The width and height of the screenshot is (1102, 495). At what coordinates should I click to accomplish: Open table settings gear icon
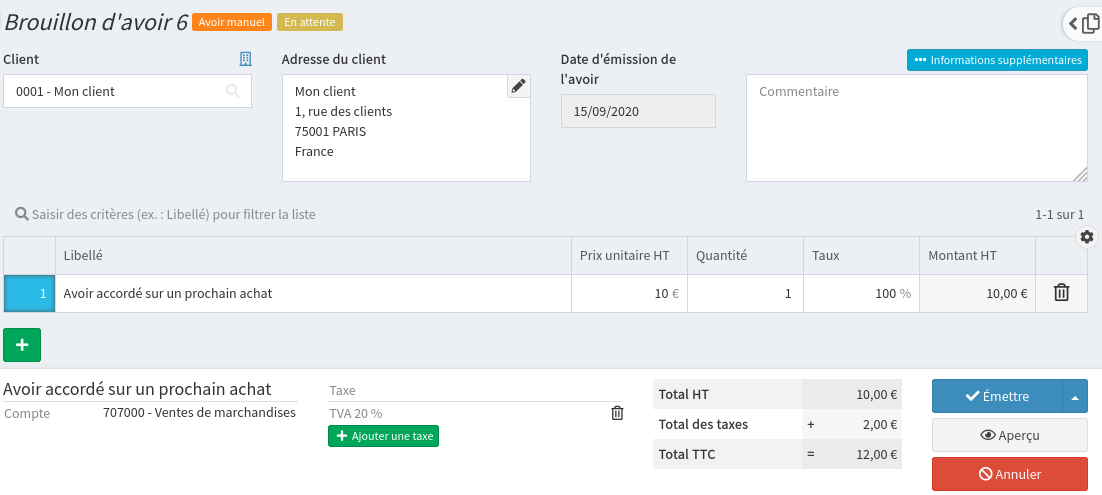1087,237
